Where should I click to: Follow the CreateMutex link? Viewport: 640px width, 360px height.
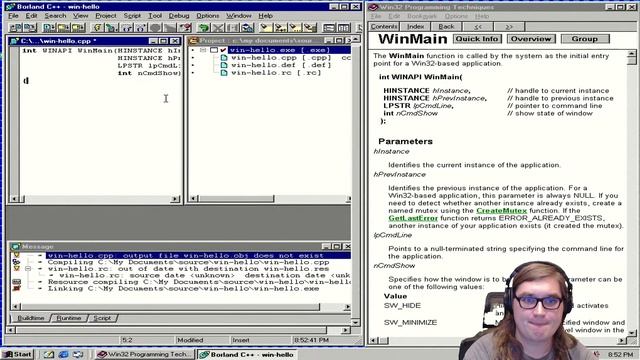[x=502, y=211]
